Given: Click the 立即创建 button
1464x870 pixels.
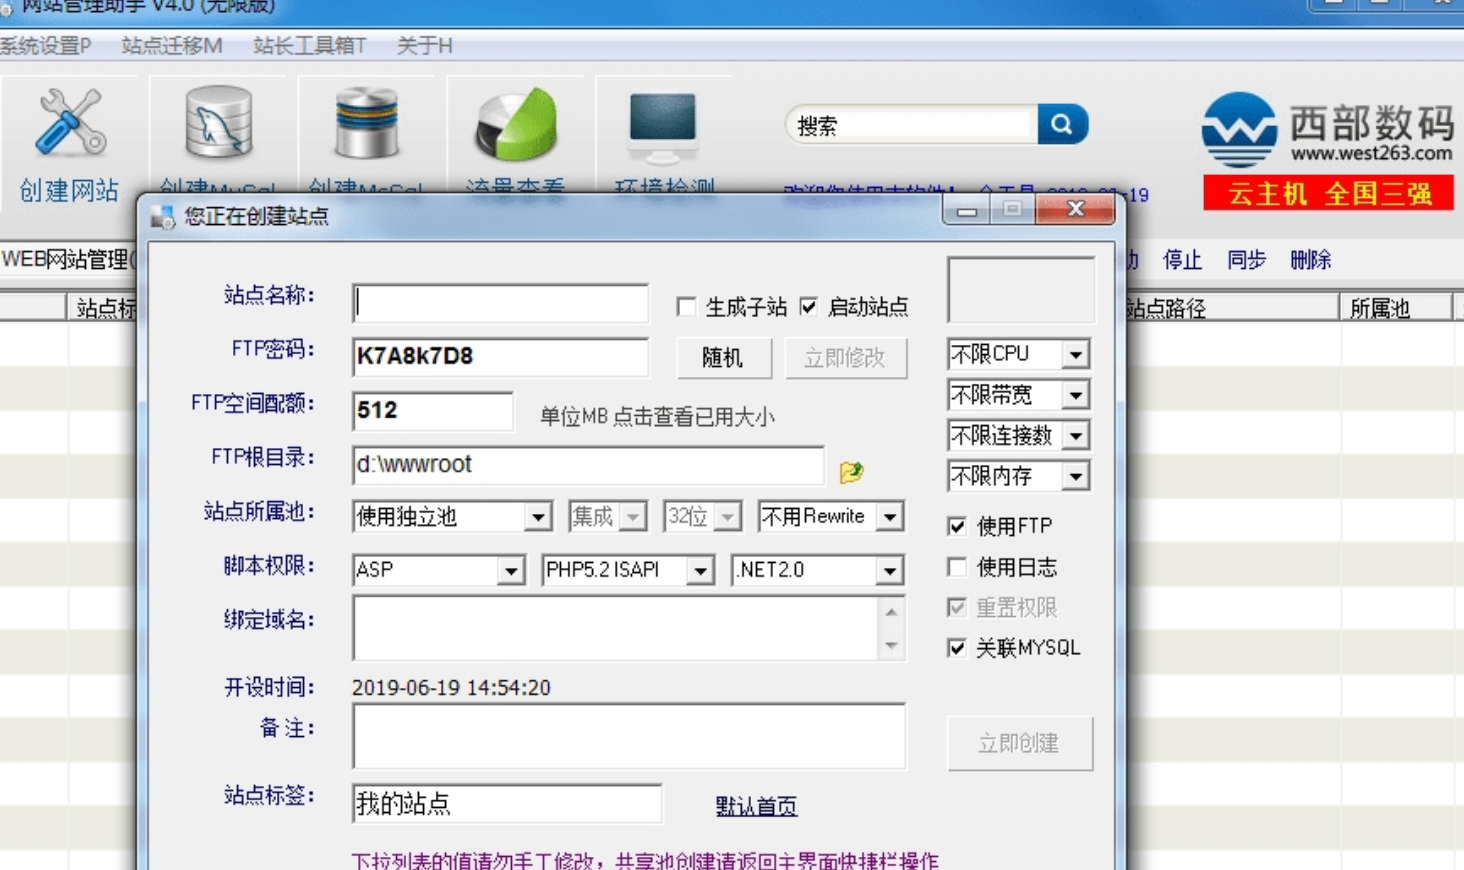Looking at the screenshot, I should (1019, 743).
